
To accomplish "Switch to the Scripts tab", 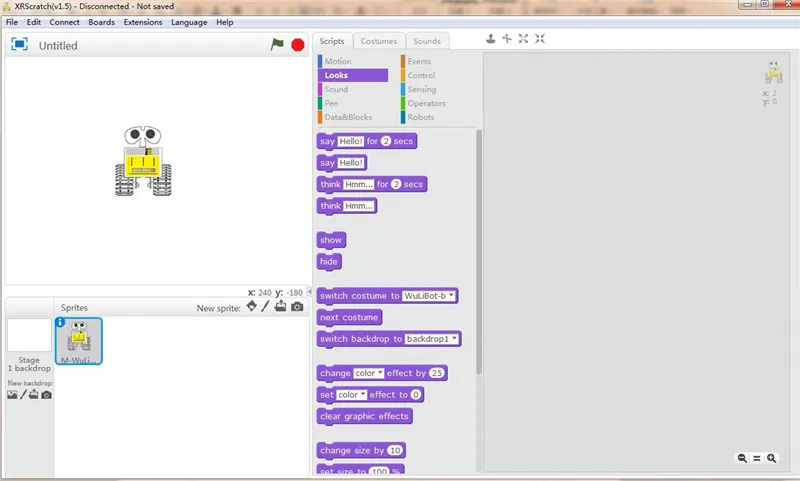I will [x=332, y=41].
